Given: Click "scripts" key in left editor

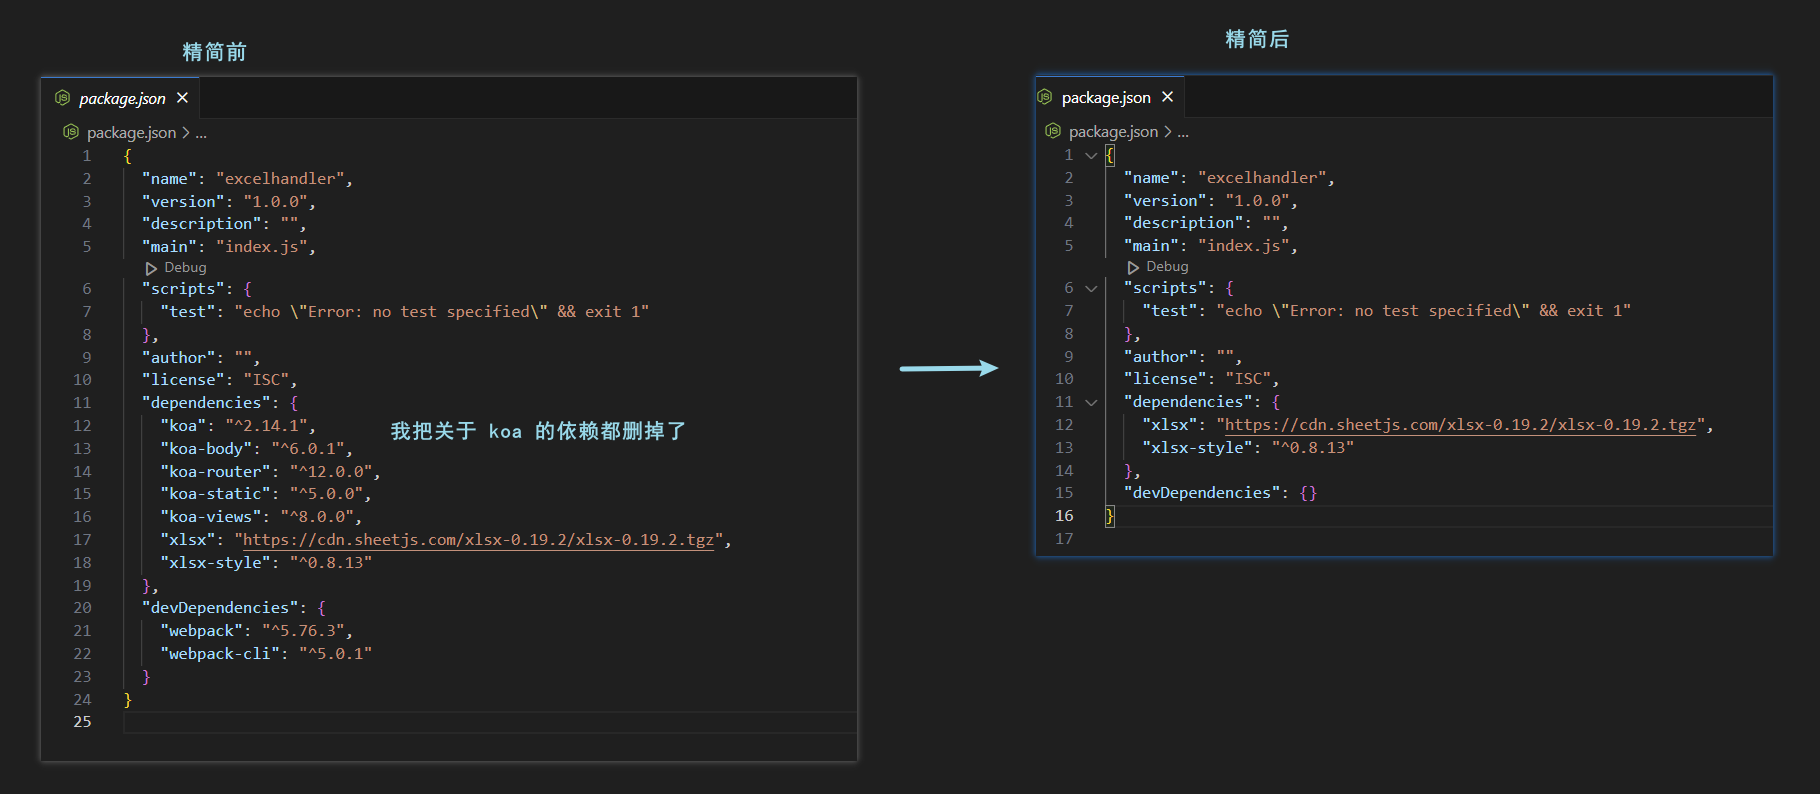Looking at the screenshot, I should pyautogui.click(x=183, y=289).
